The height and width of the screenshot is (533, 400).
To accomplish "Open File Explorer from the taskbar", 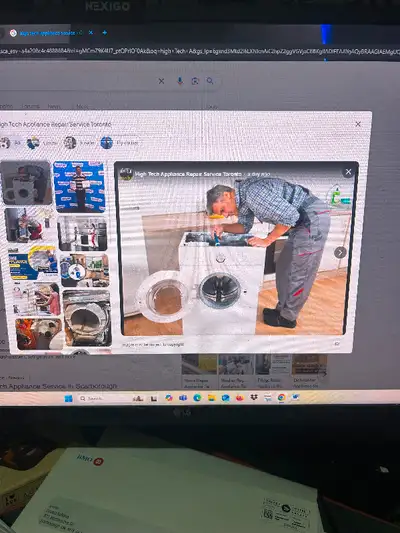I will (211, 398).
